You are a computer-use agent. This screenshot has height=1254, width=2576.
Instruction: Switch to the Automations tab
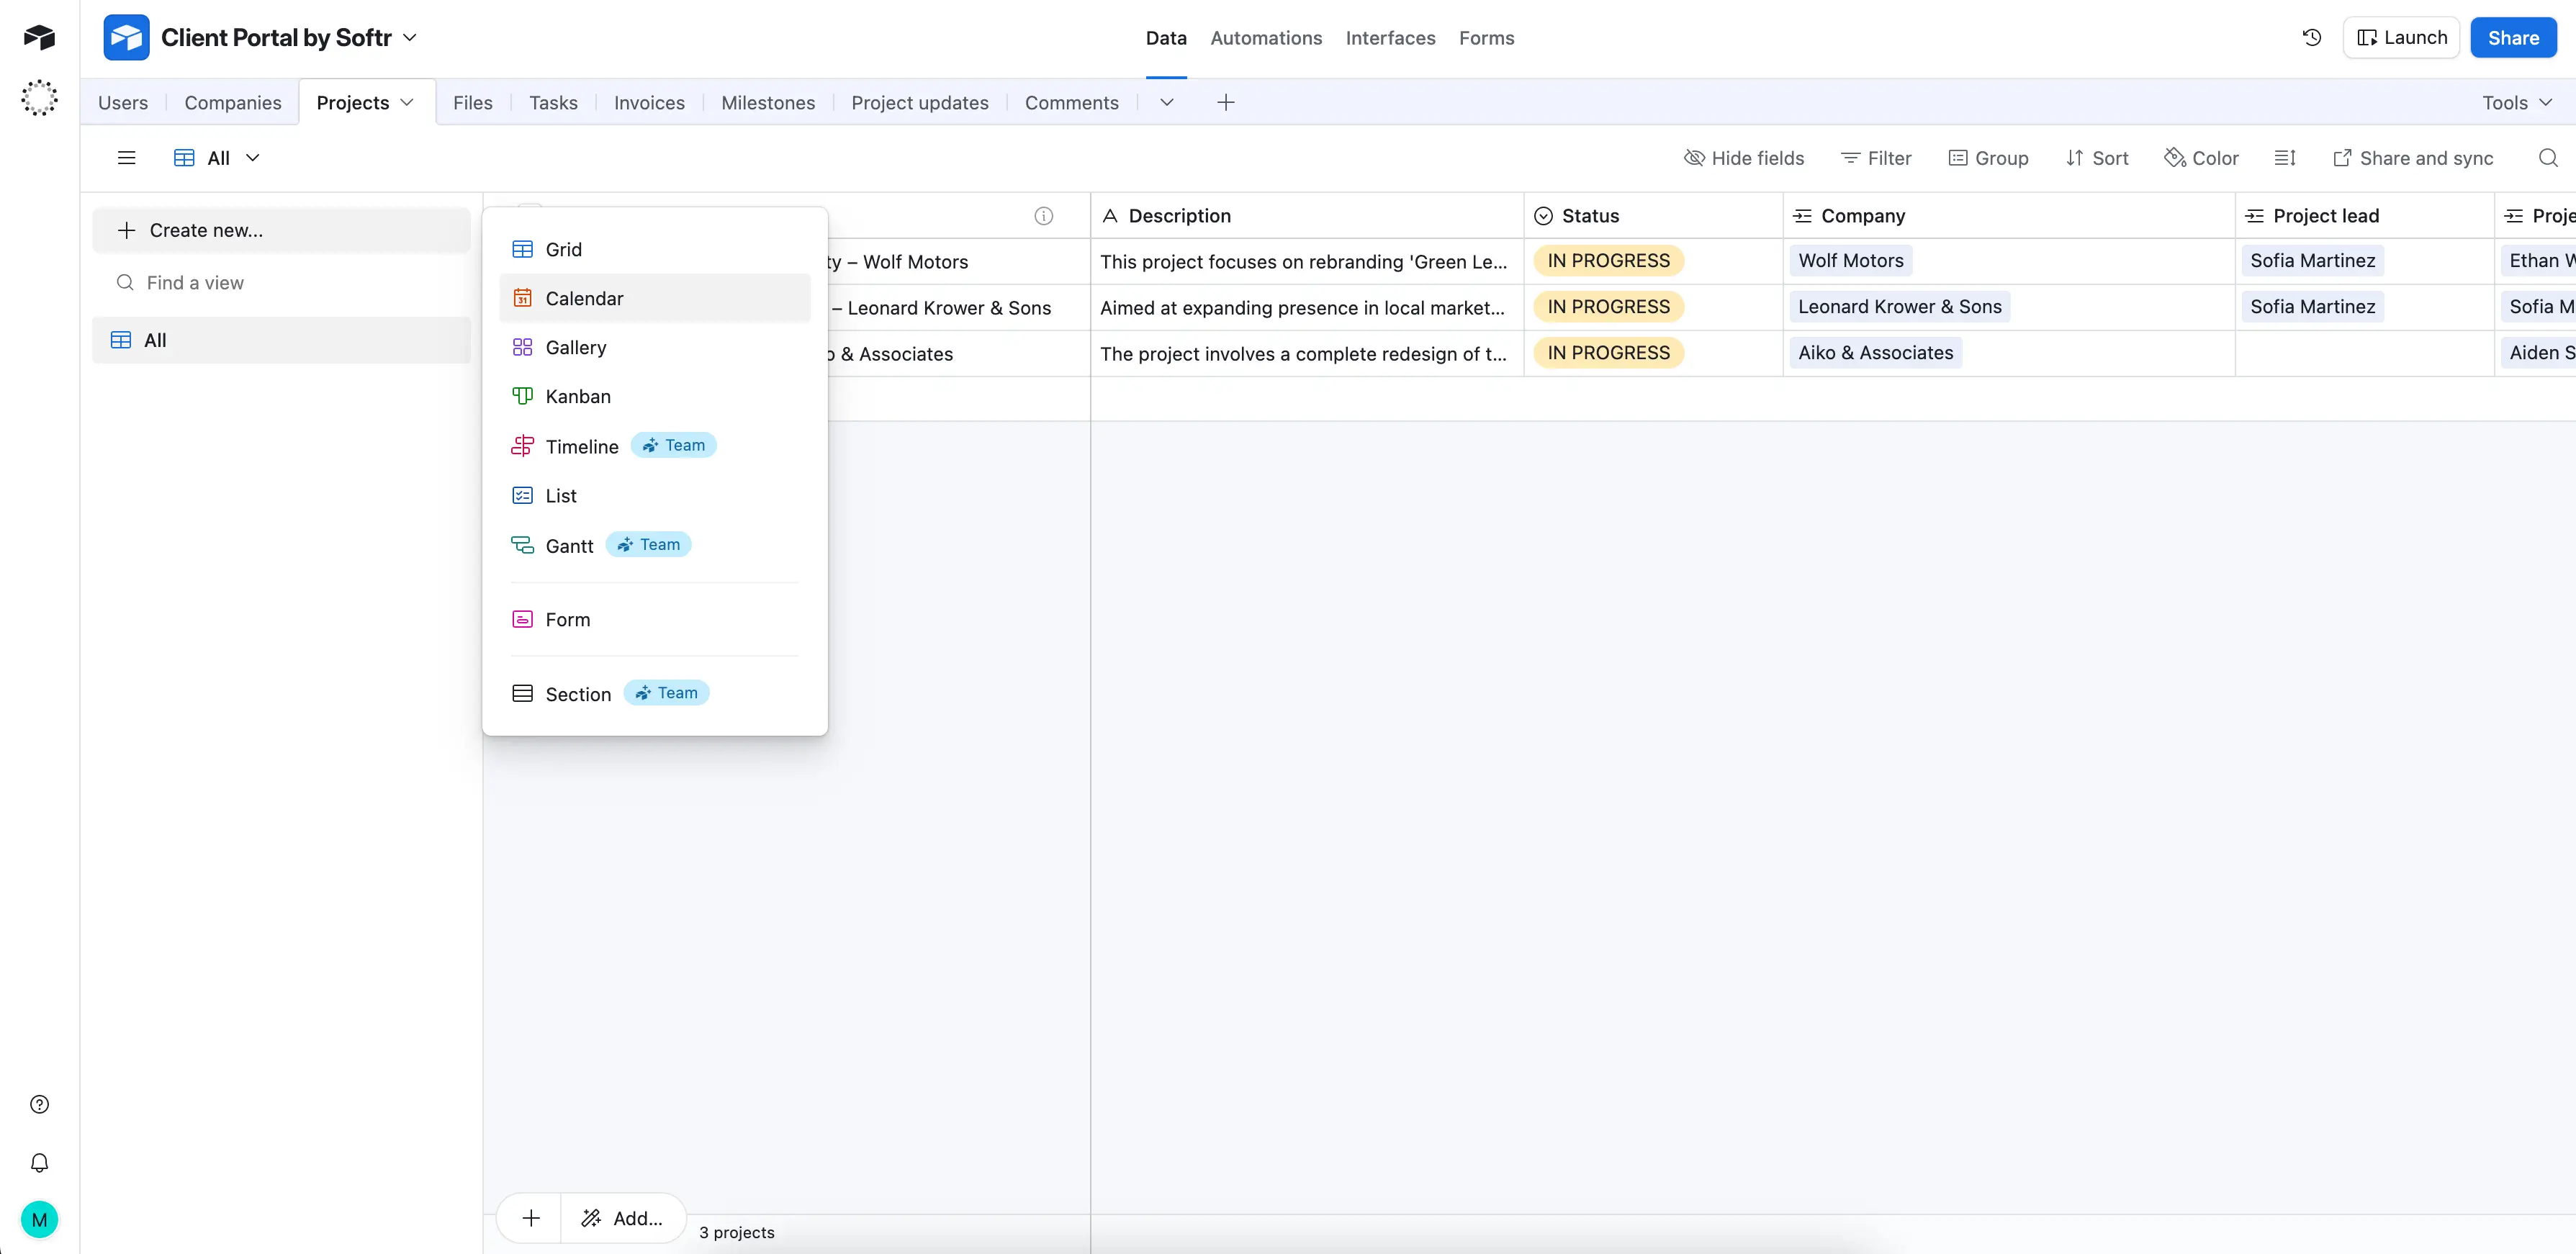point(1265,37)
